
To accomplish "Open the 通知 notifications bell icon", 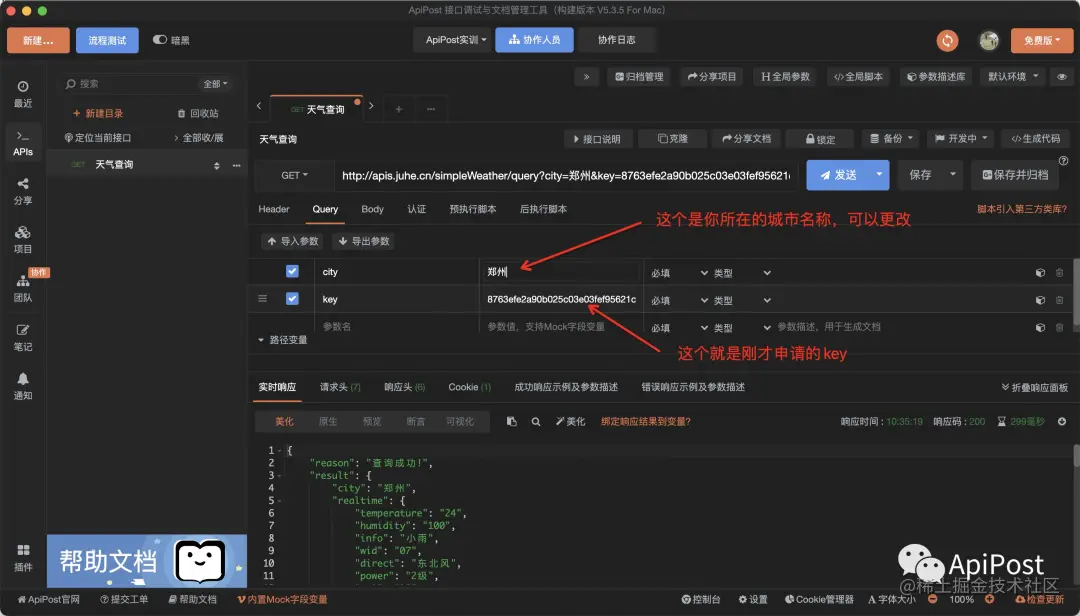I will click(x=23, y=386).
